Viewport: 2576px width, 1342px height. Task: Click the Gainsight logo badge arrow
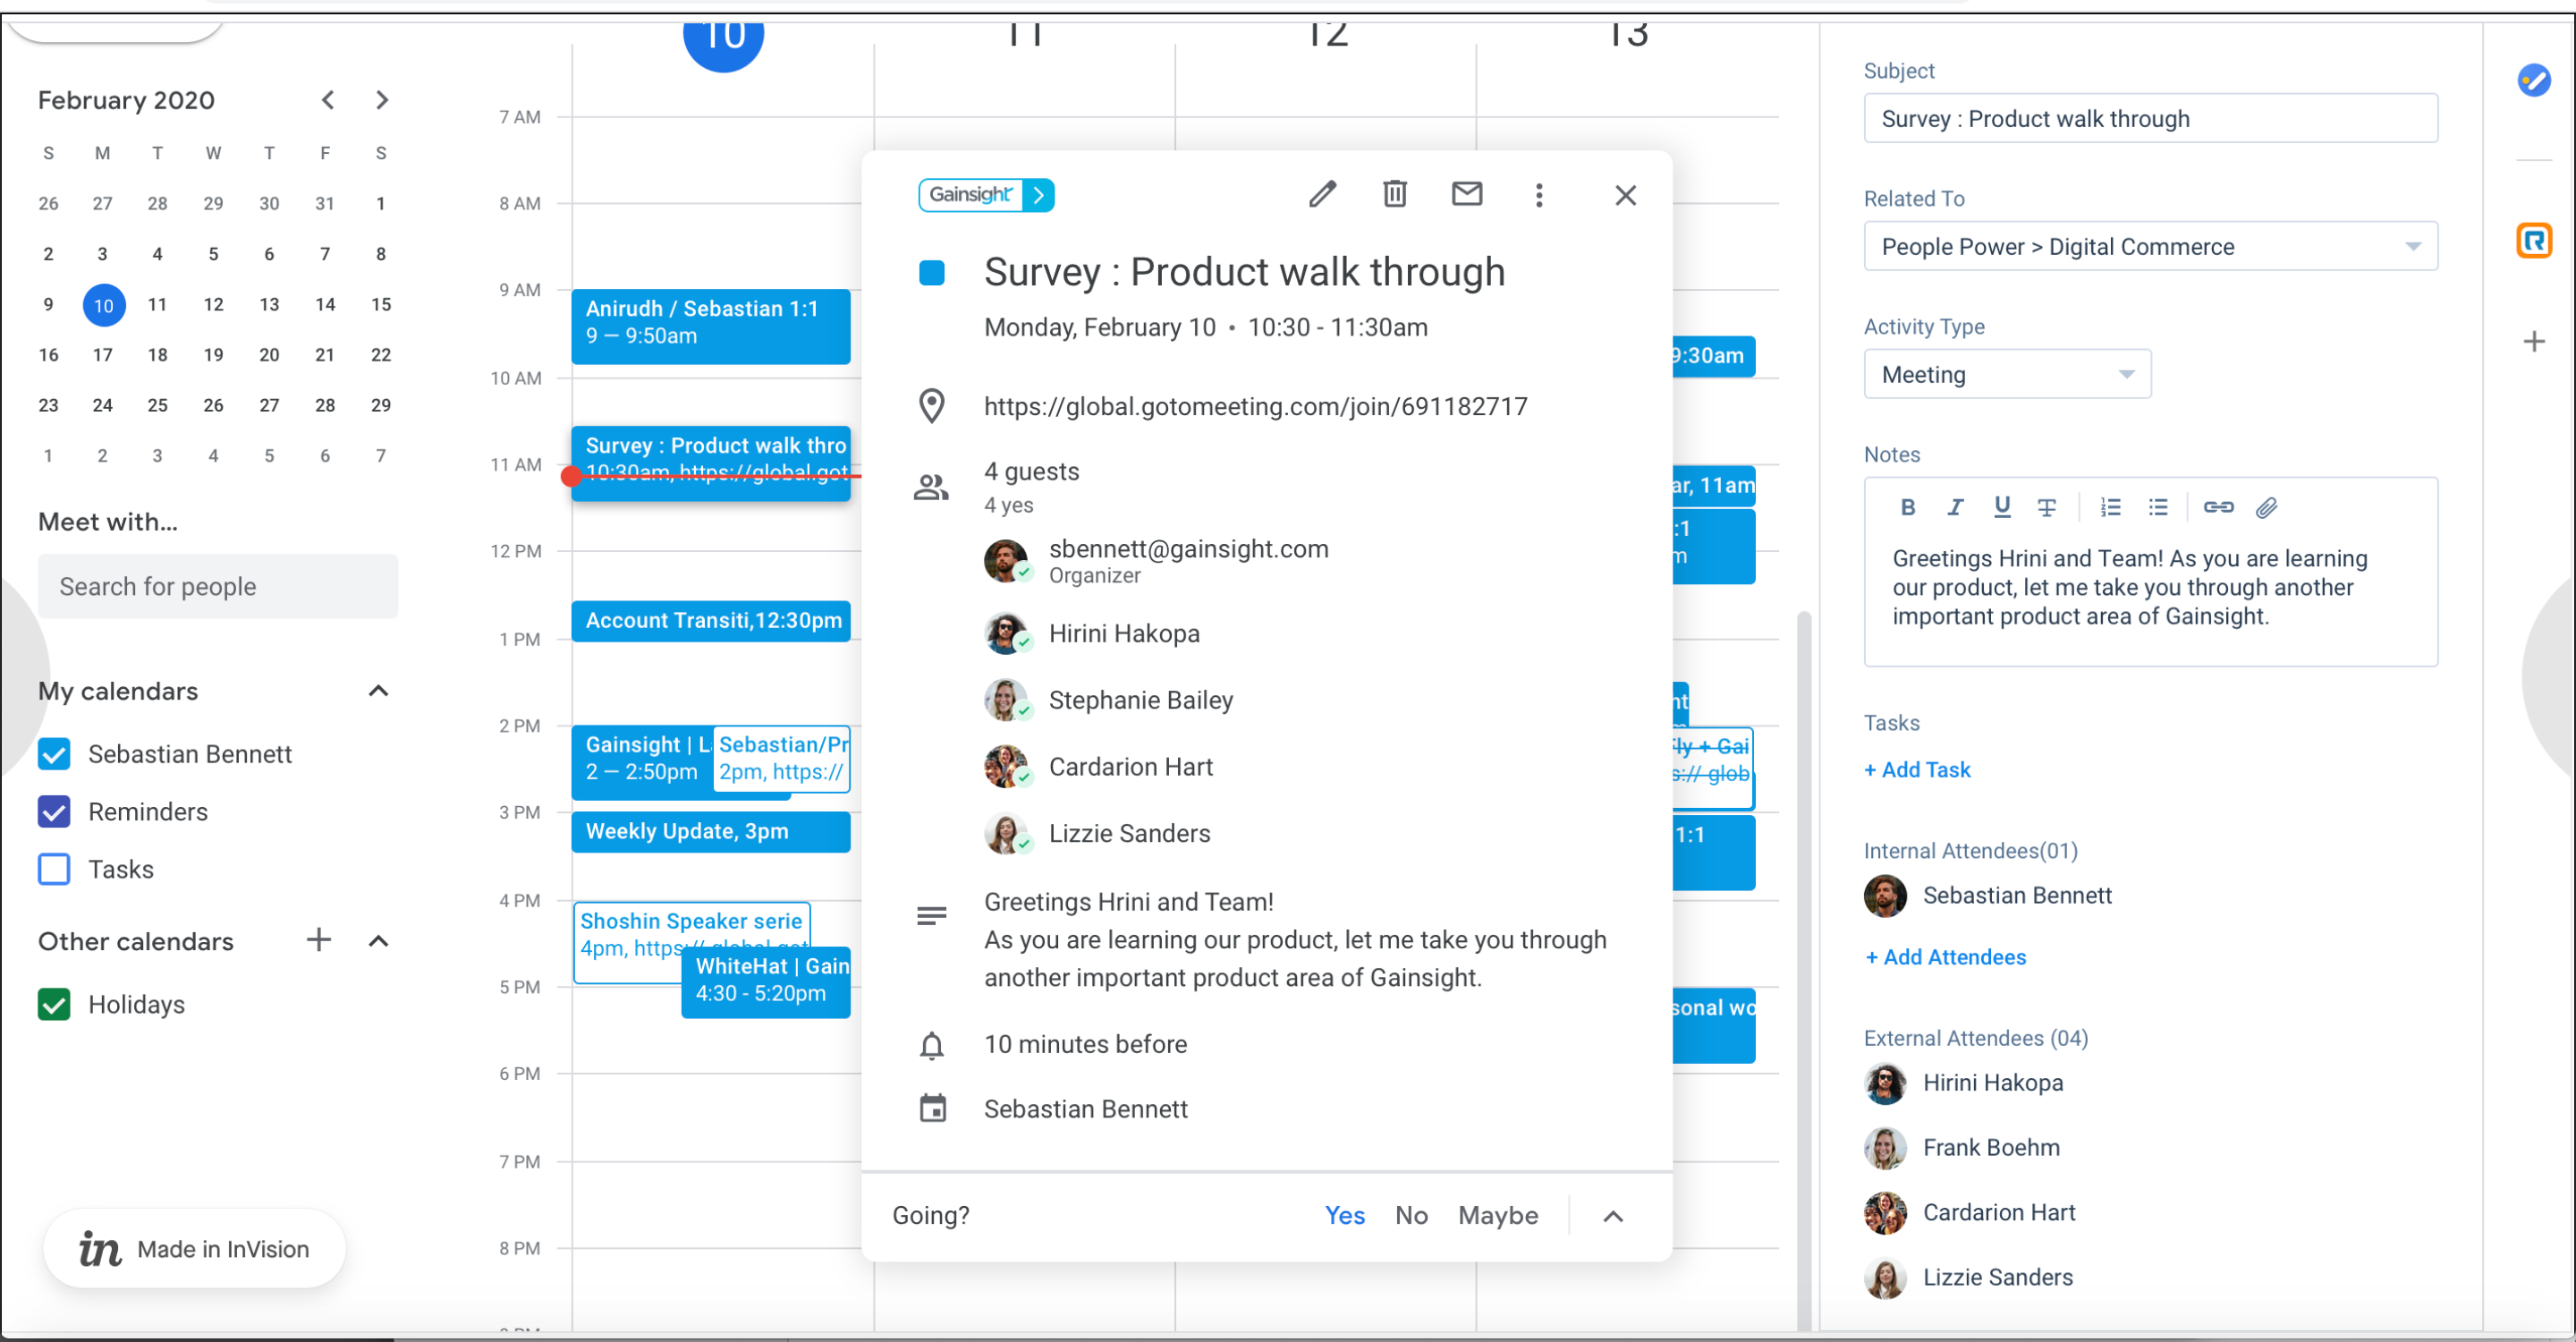1039,195
